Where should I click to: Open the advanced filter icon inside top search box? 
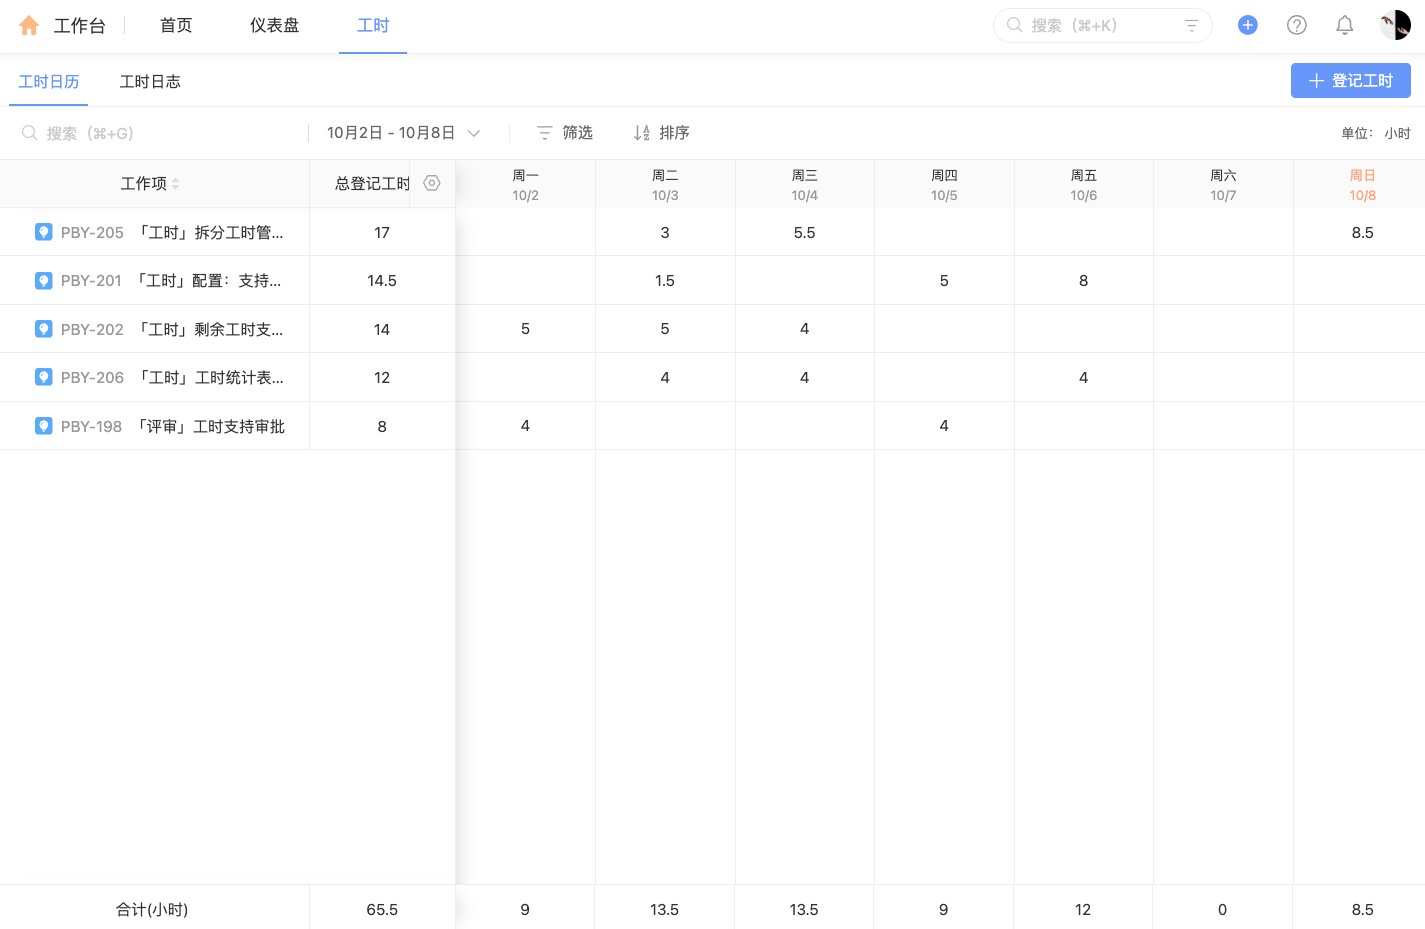[x=1190, y=25]
